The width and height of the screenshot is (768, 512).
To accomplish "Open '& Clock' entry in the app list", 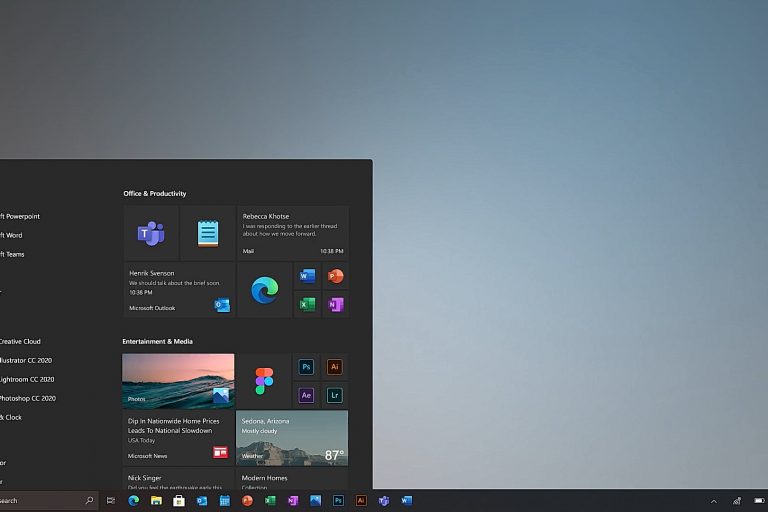I will (x=11, y=418).
